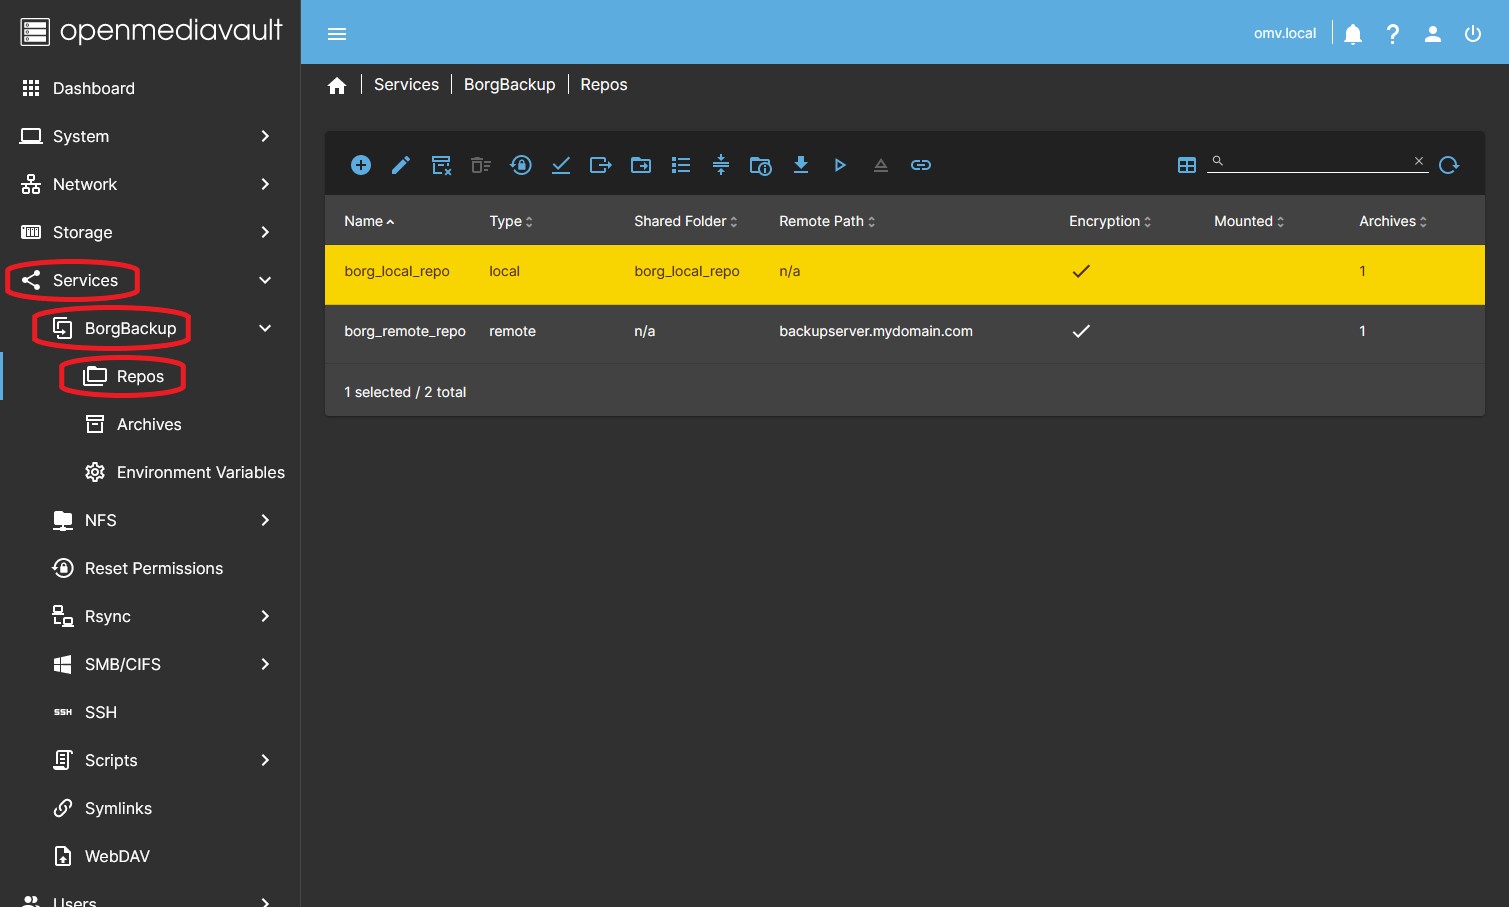Click the pencil edit icon in toolbar
Image resolution: width=1509 pixels, height=907 pixels.
401,165
